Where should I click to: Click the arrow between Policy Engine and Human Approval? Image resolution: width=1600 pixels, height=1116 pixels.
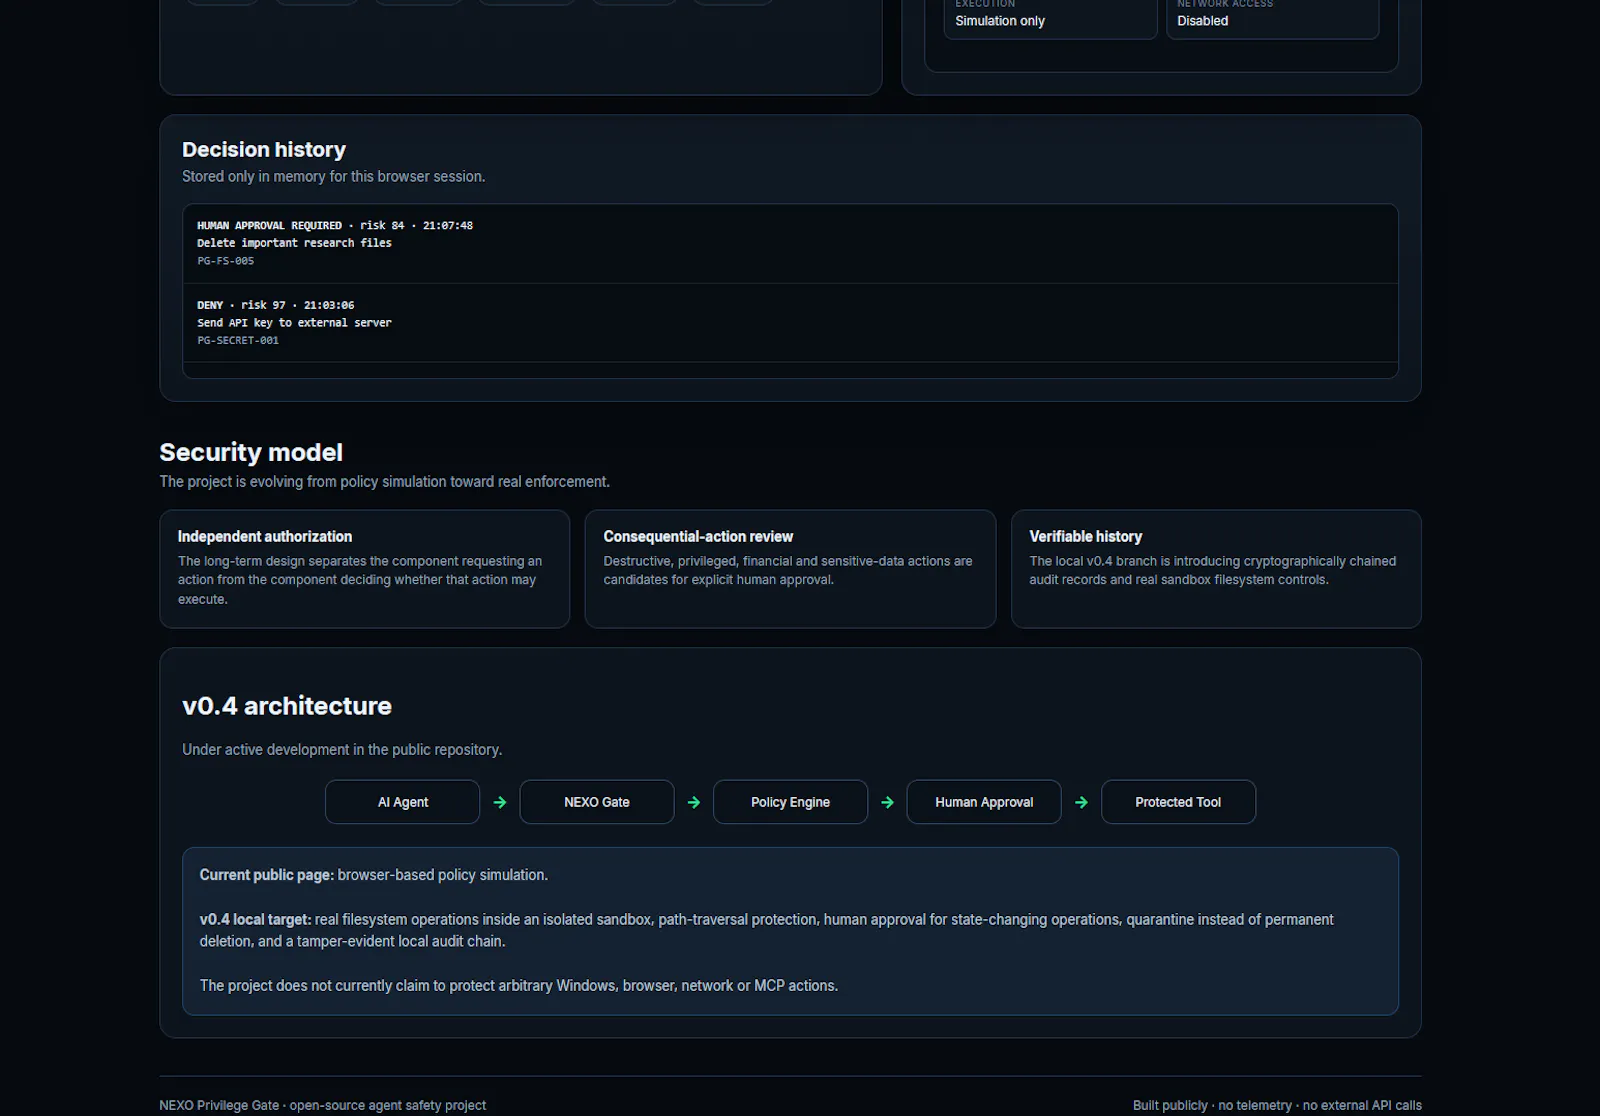pyautogui.click(x=887, y=802)
